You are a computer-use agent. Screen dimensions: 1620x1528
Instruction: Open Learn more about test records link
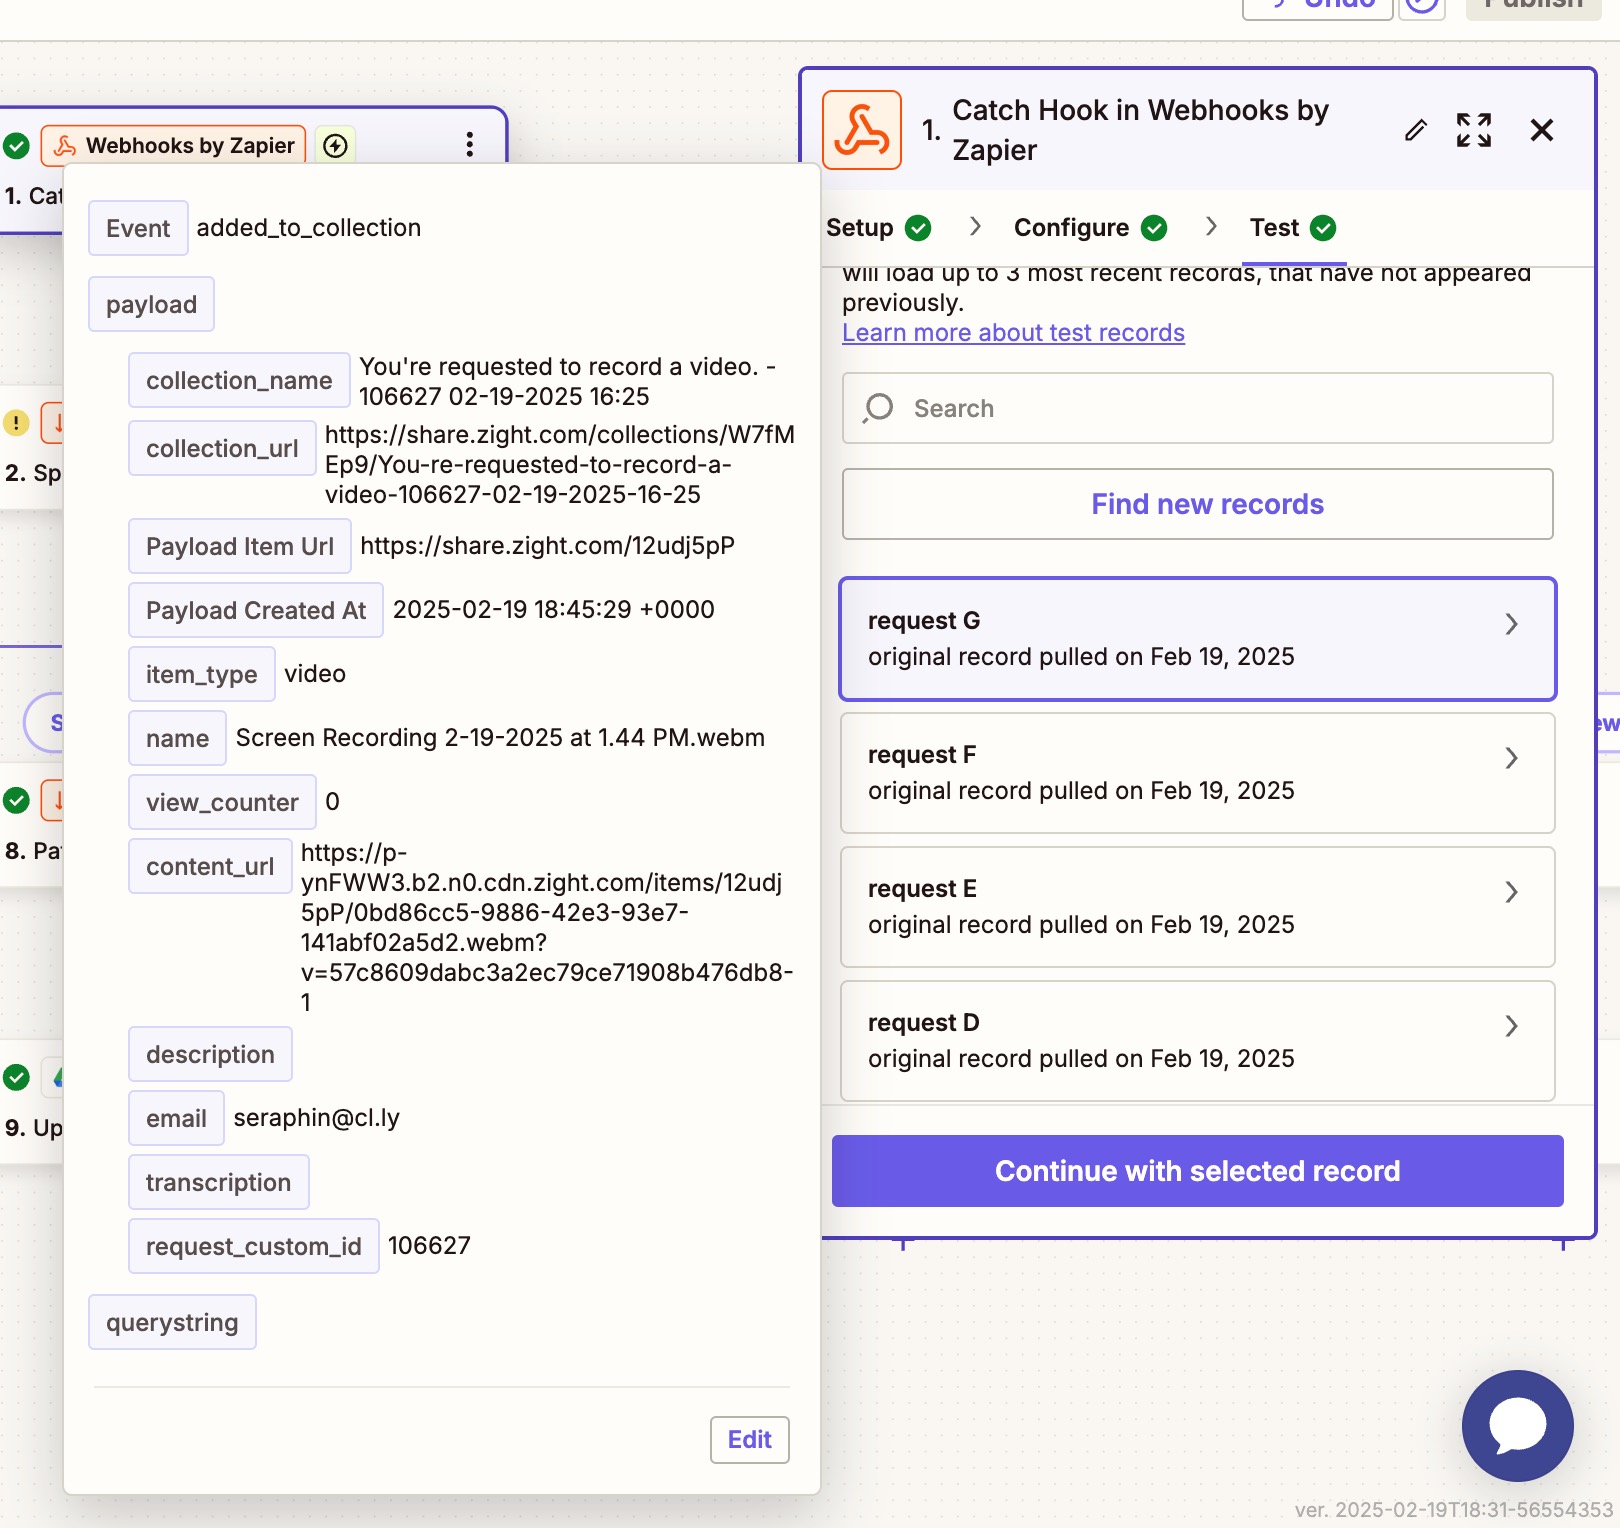point(1013,333)
